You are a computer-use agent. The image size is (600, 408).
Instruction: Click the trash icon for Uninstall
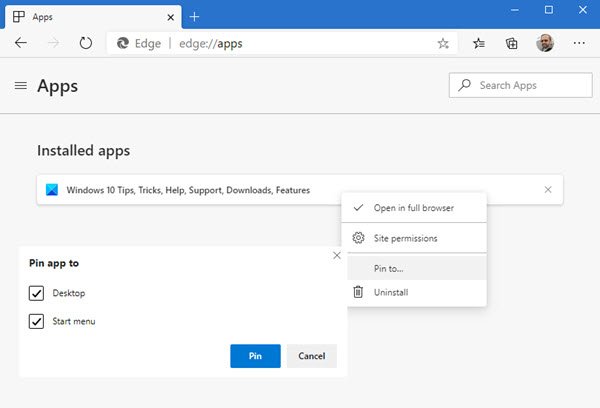(358, 292)
